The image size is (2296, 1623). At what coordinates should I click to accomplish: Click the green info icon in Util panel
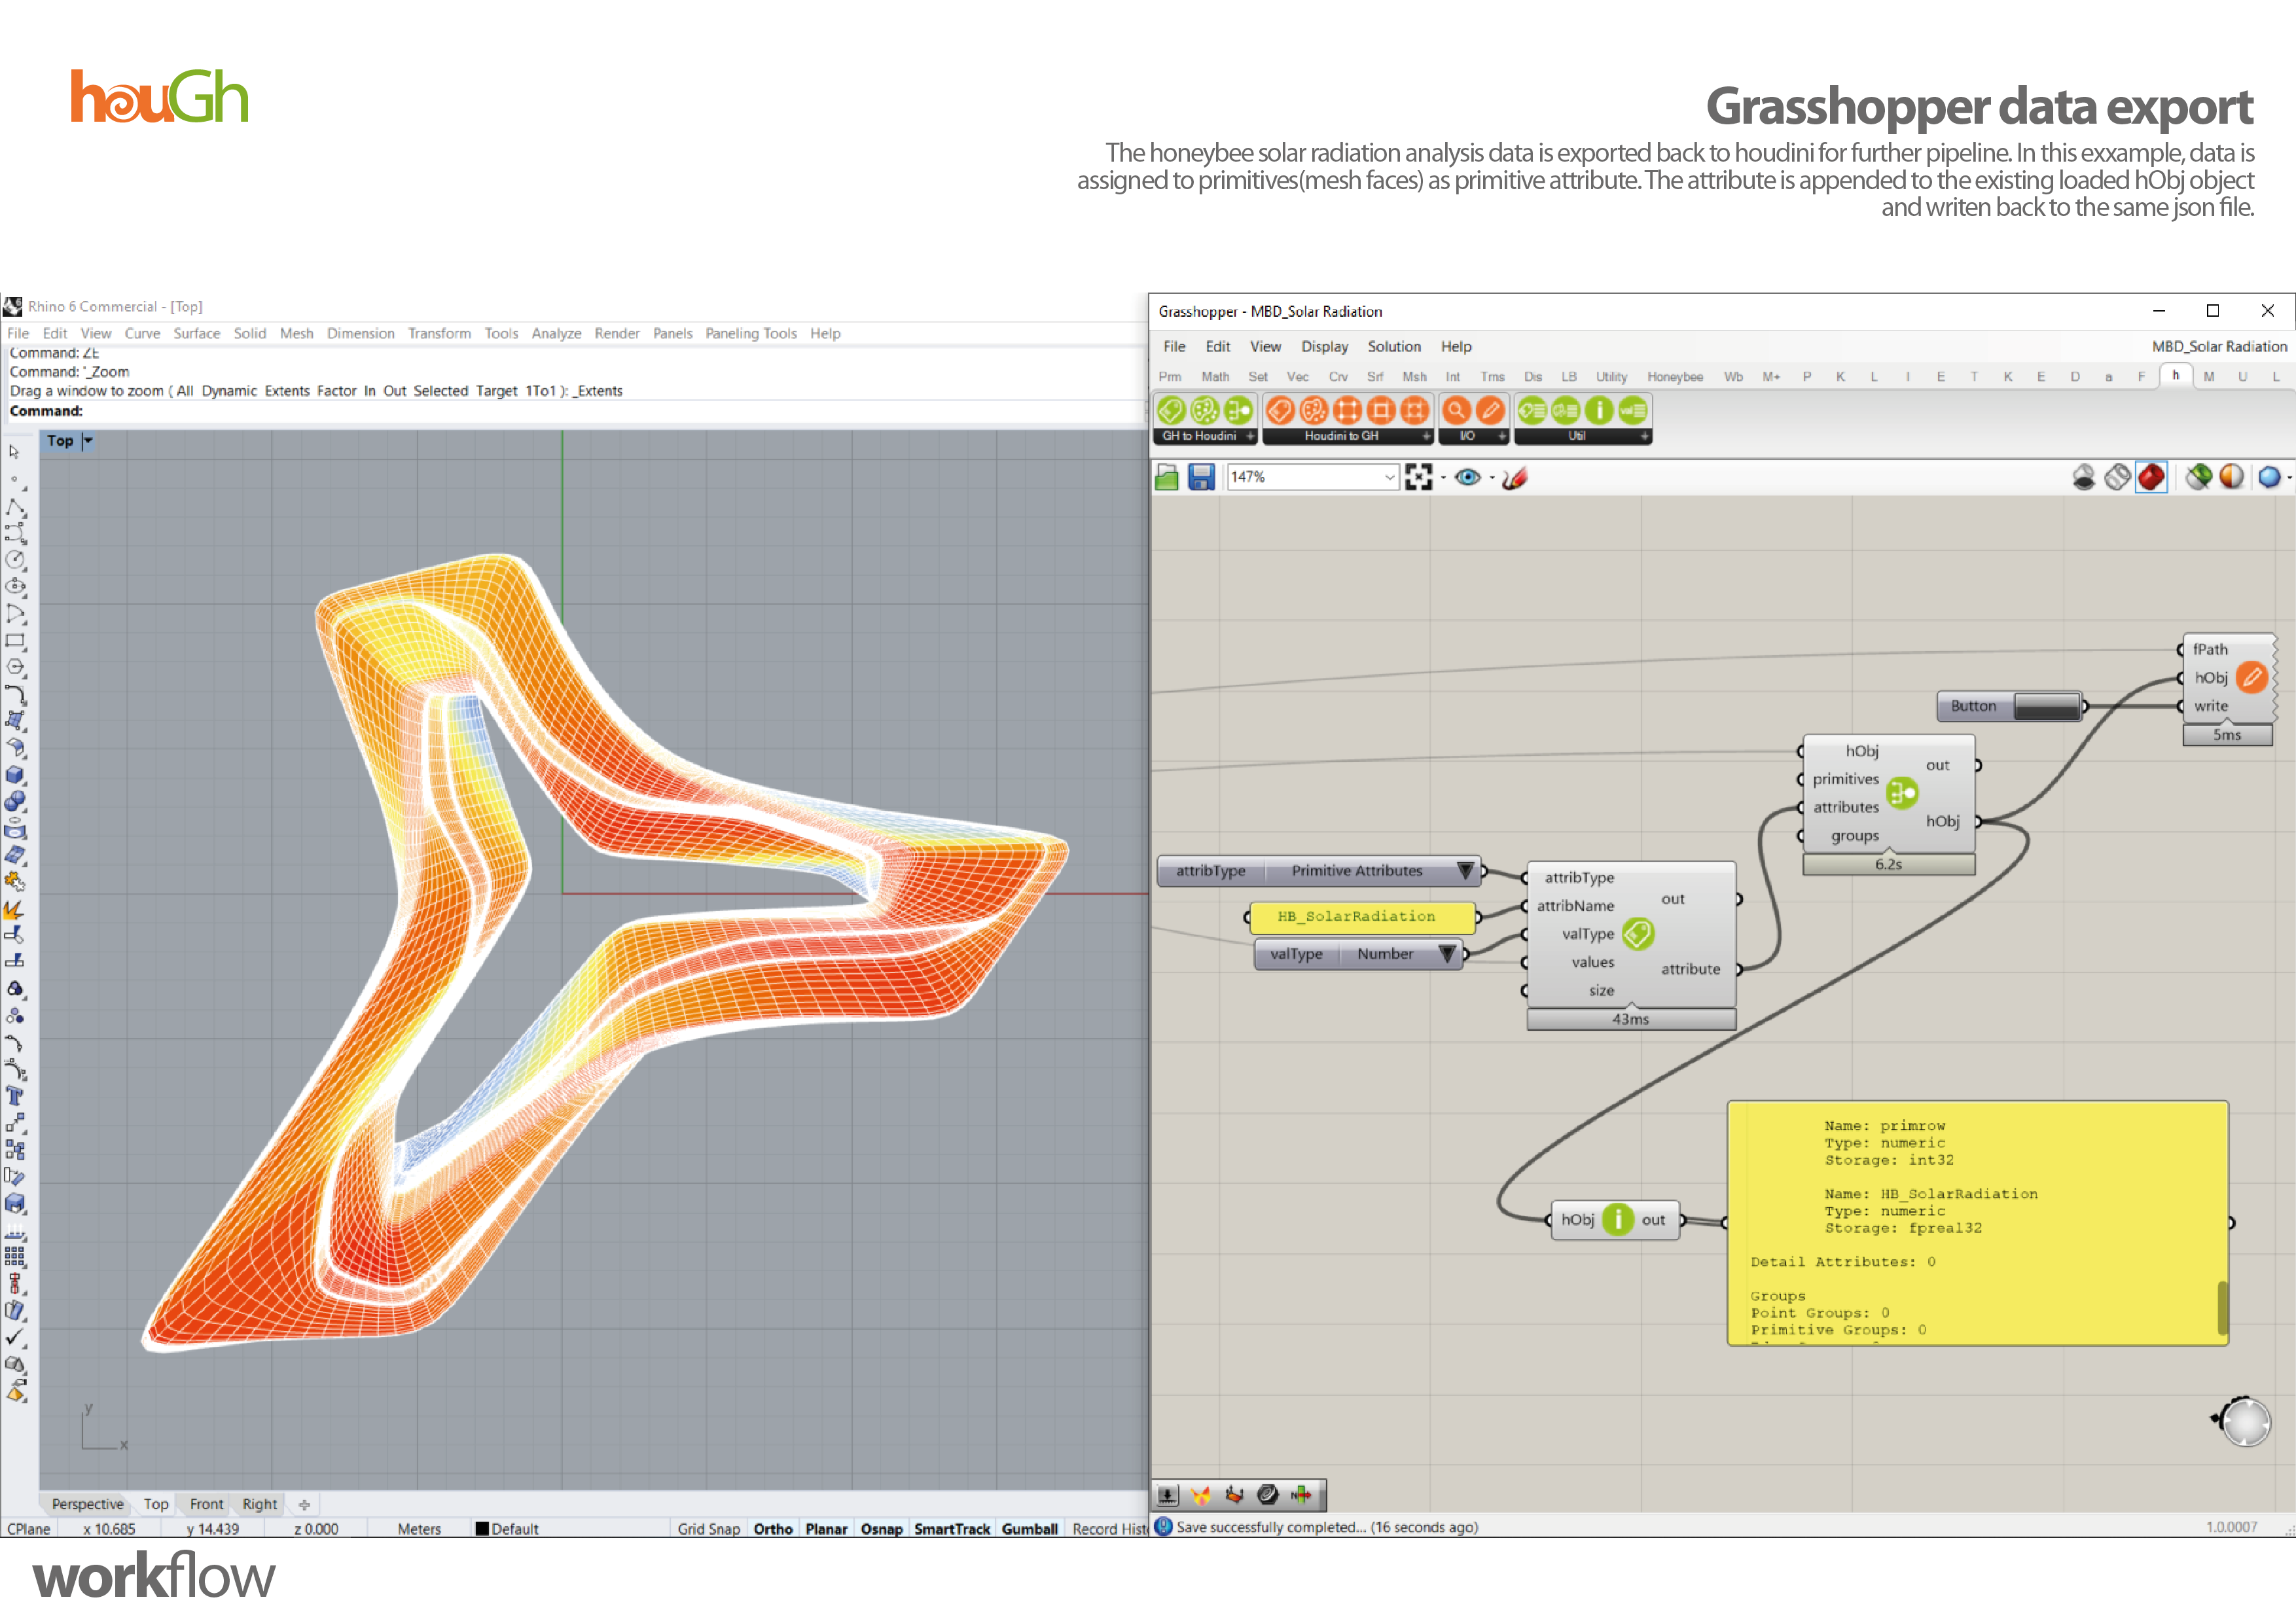pyautogui.click(x=1599, y=410)
